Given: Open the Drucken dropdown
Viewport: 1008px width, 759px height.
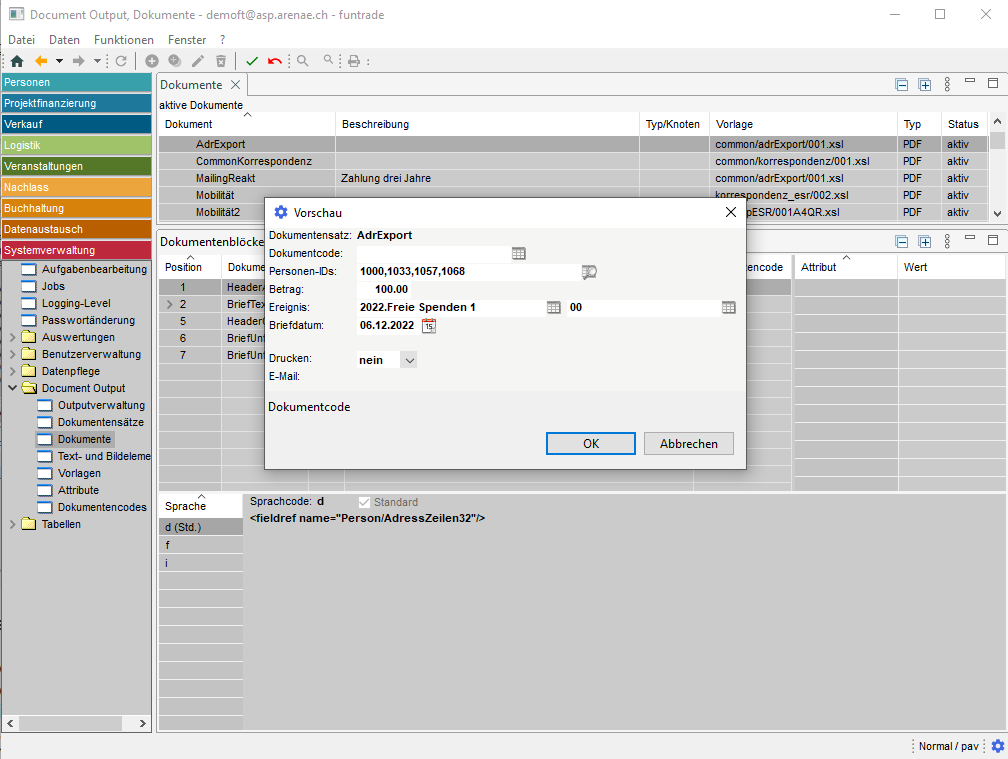Looking at the screenshot, I should click(x=408, y=360).
